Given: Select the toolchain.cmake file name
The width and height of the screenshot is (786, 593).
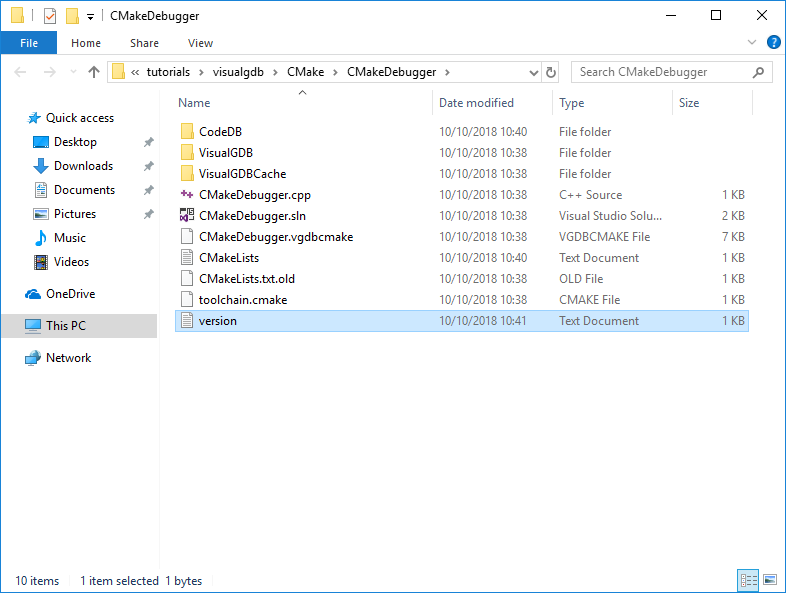Looking at the screenshot, I should click(x=243, y=300).
